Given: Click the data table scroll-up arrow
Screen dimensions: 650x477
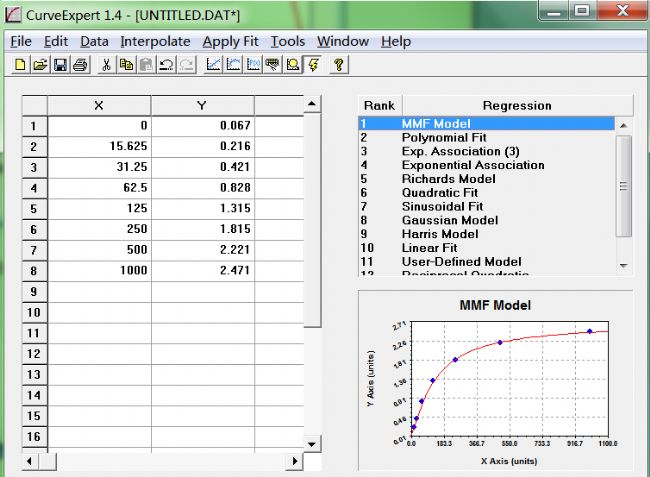Looking at the screenshot, I should point(312,104).
